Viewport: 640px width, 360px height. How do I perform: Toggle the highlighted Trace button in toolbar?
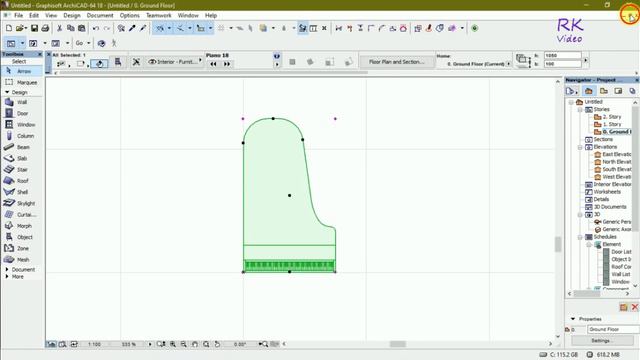click(x=302, y=28)
